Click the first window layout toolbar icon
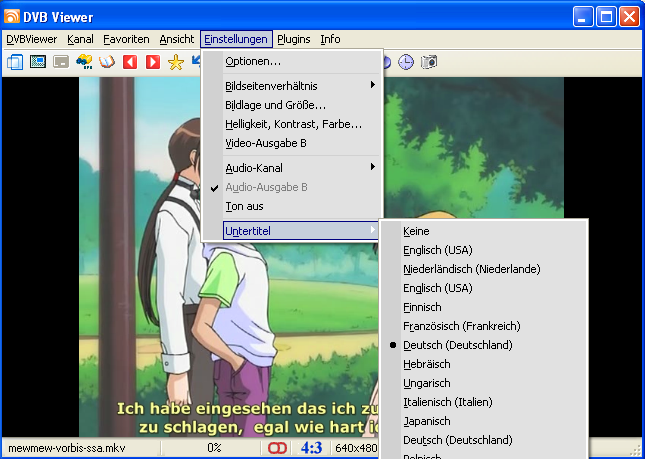 click(x=15, y=62)
